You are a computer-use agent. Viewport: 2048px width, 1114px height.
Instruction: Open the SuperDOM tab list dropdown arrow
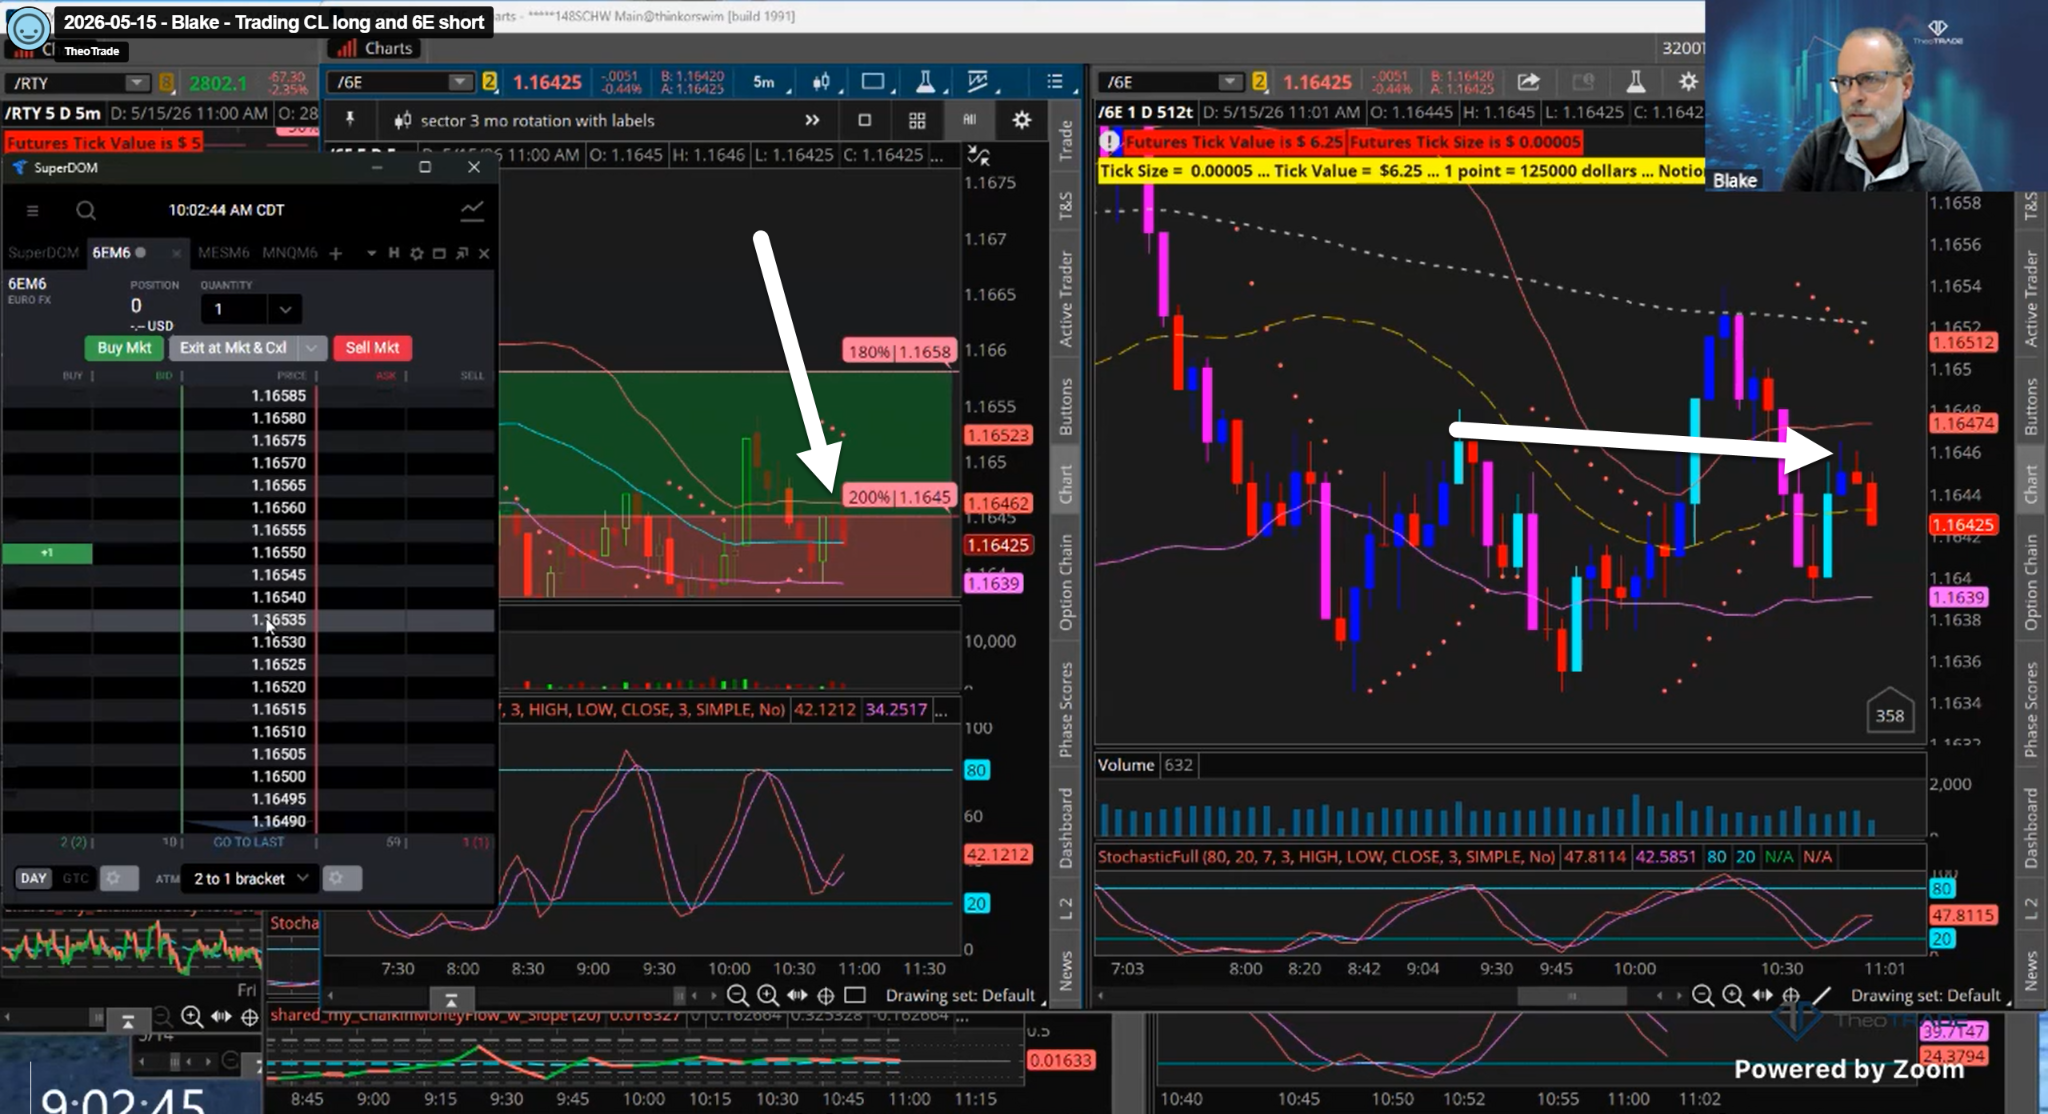[x=371, y=253]
